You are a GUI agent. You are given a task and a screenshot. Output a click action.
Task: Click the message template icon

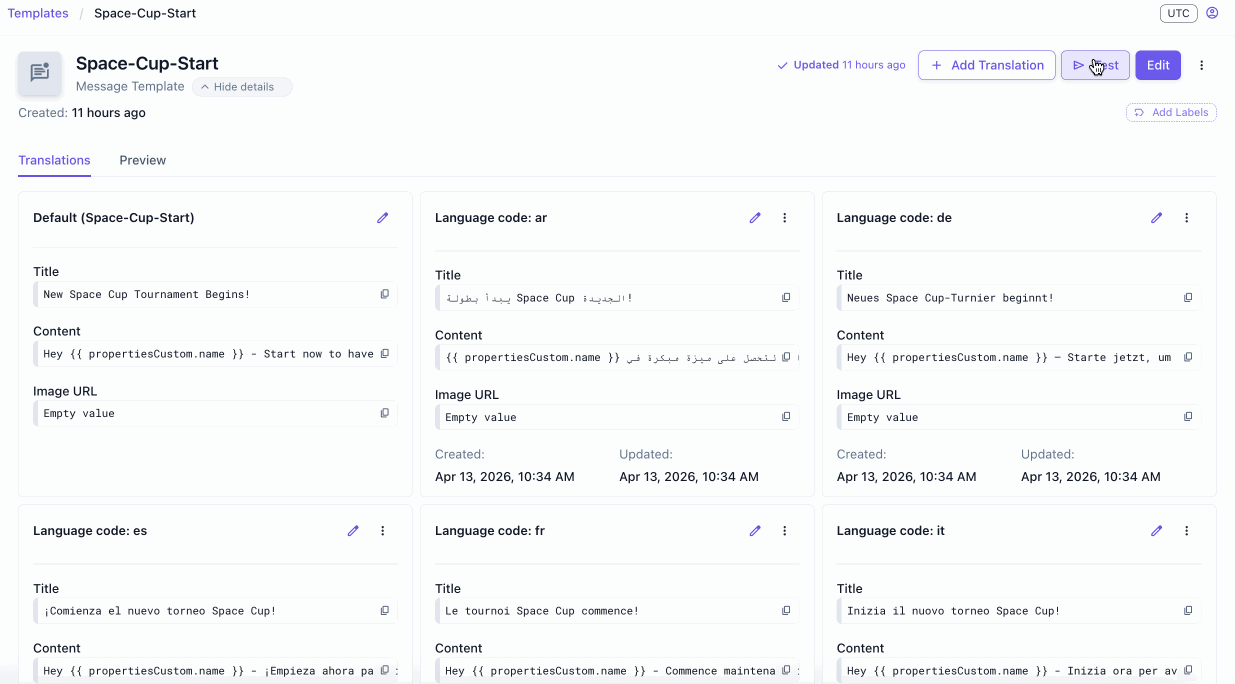point(40,73)
